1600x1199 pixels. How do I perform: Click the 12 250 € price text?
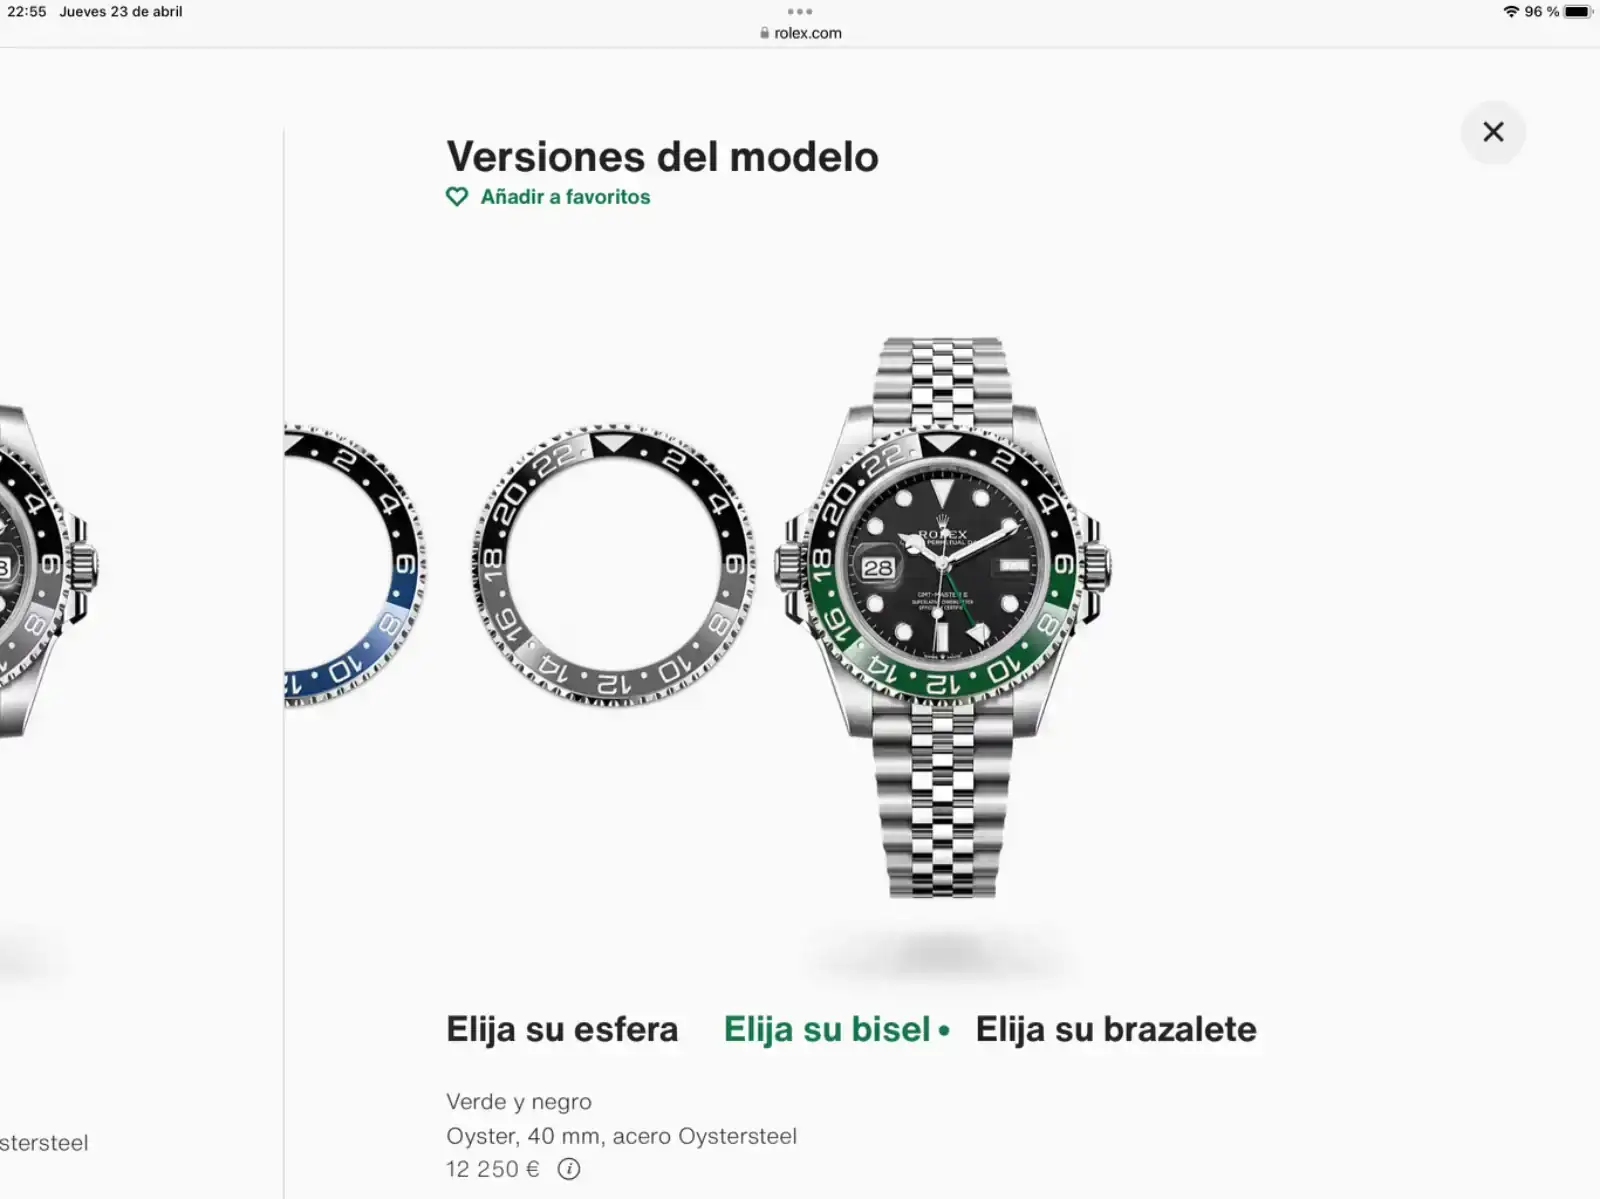492,1168
